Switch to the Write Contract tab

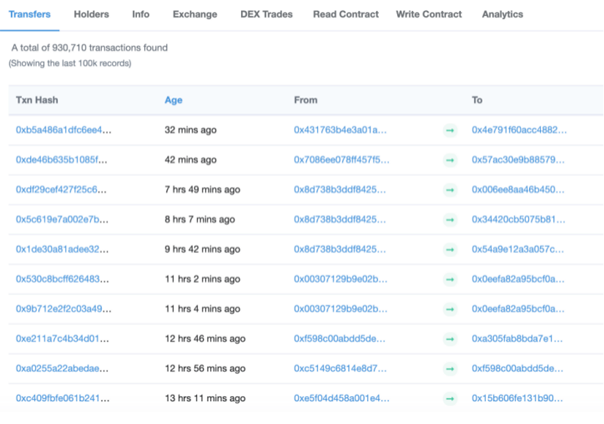(x=429, y=15)
